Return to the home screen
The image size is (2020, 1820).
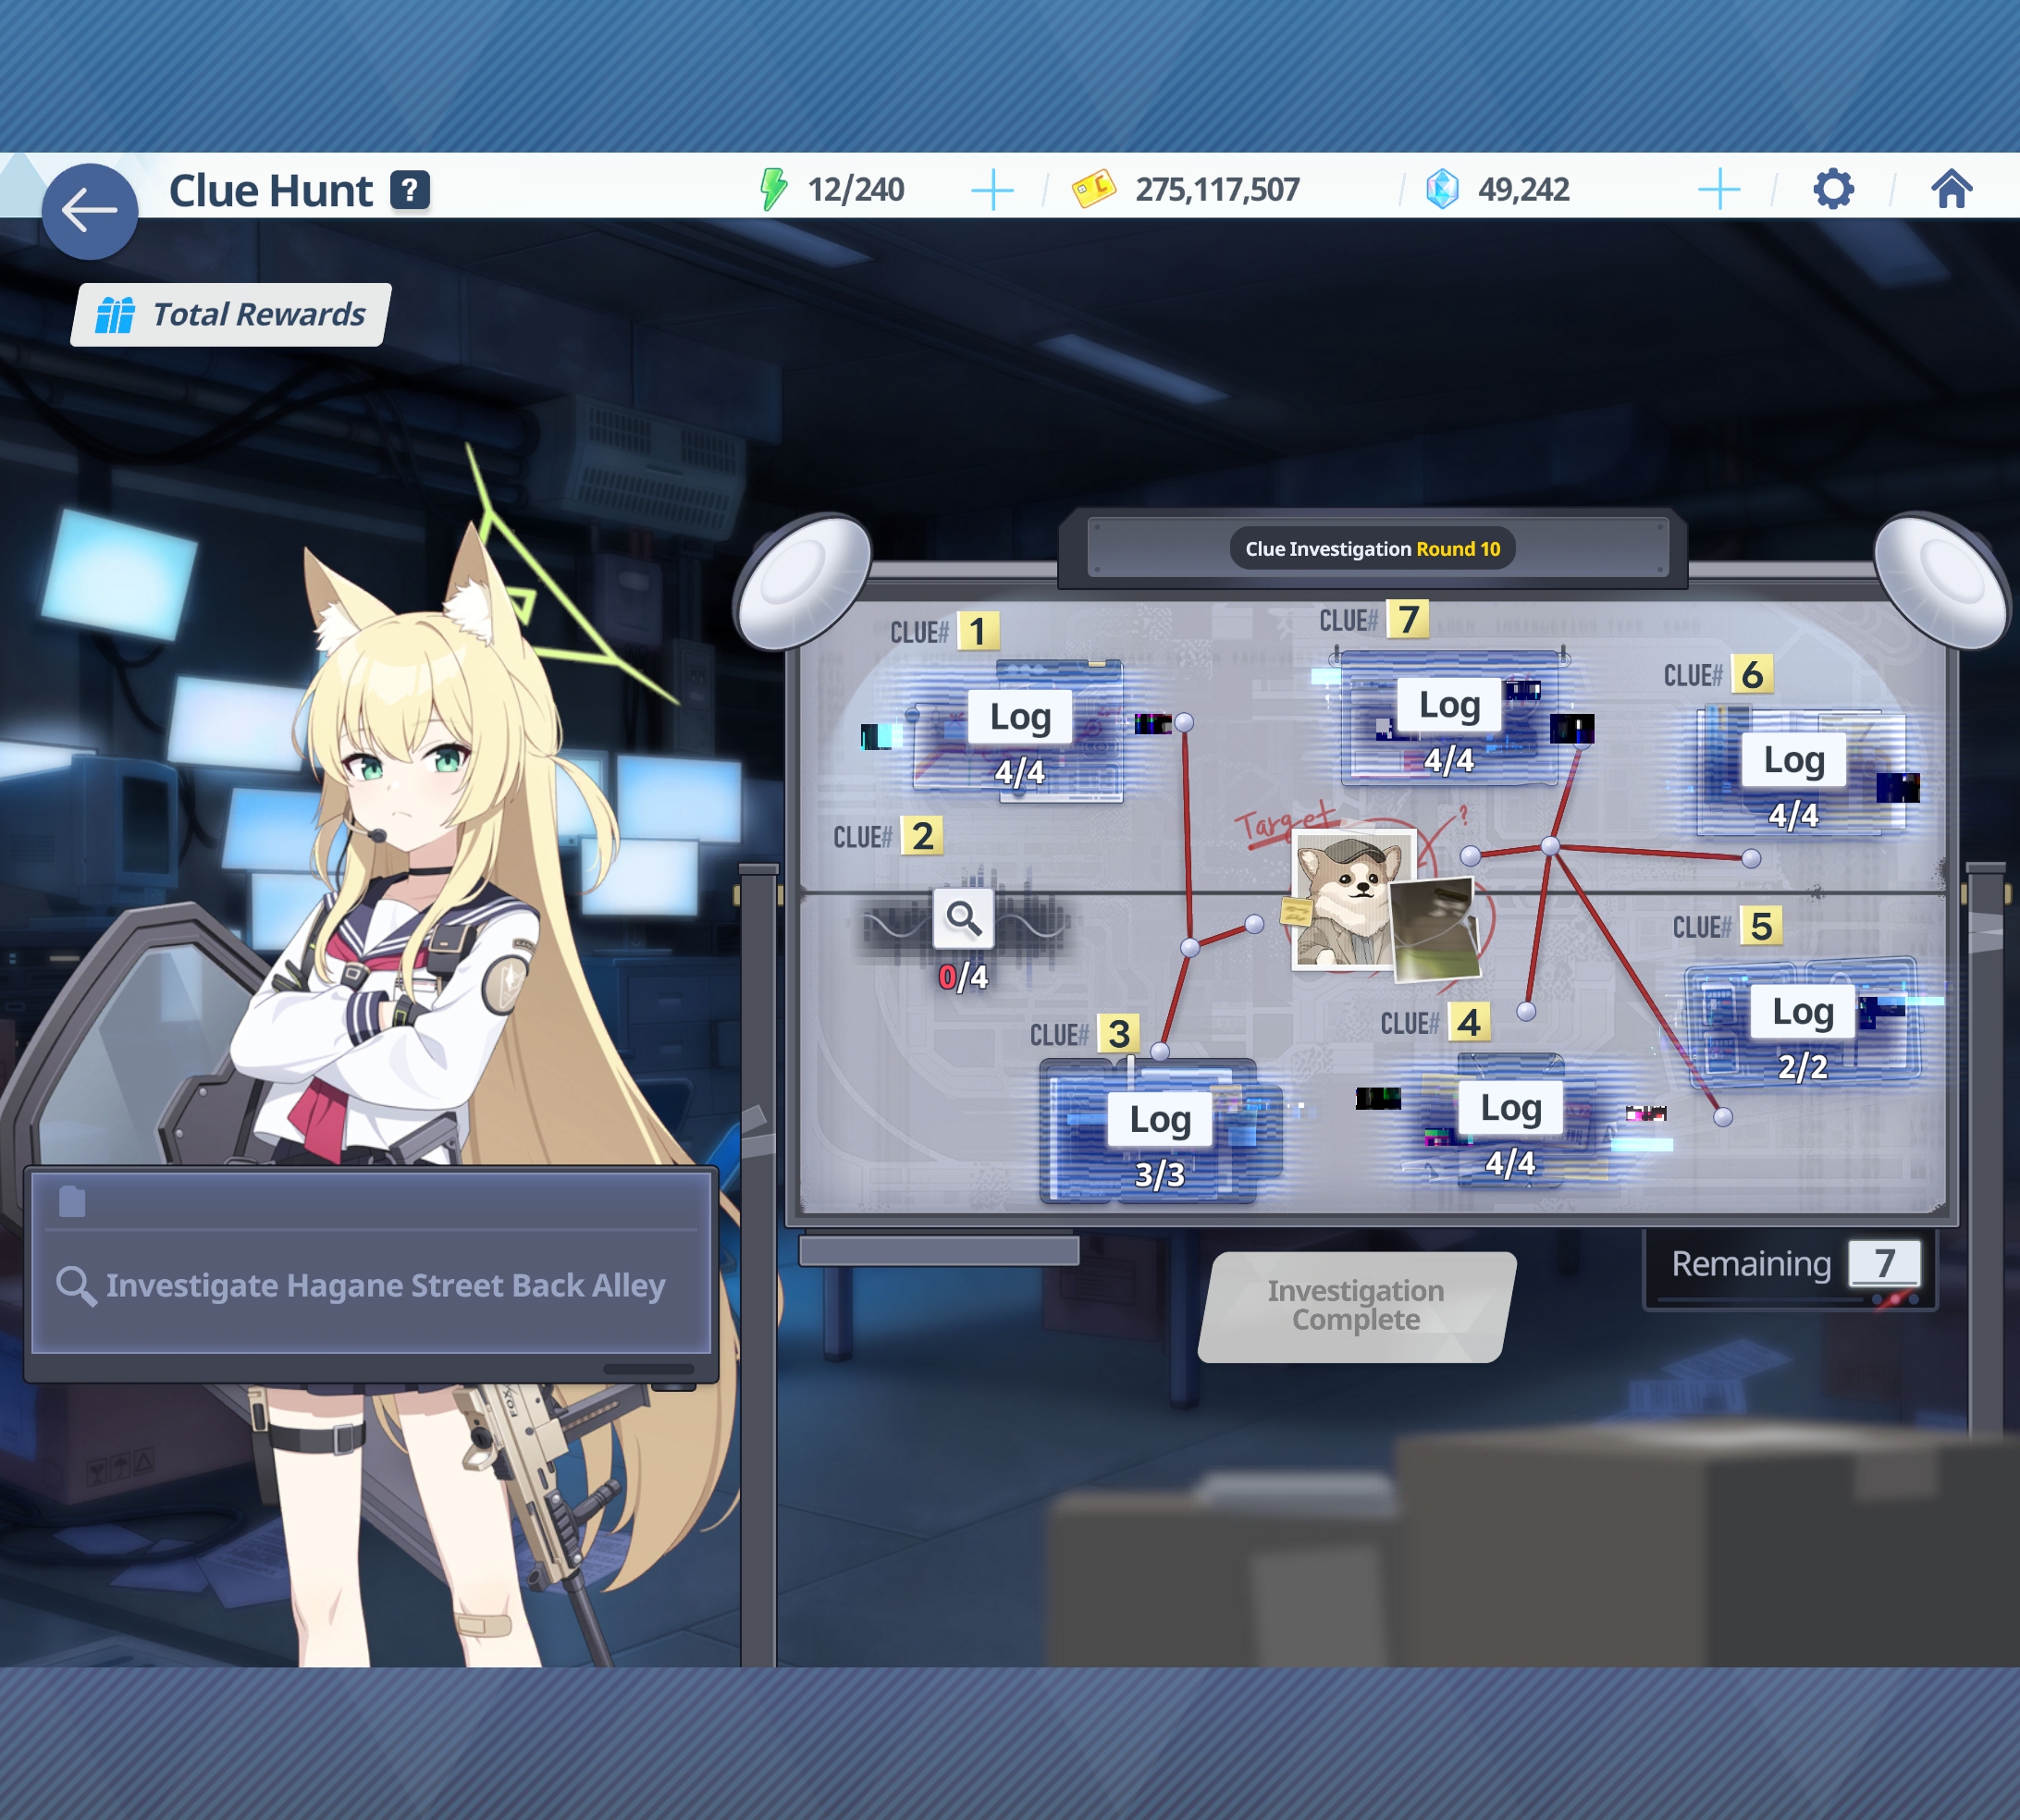[x=1951, y=188]
